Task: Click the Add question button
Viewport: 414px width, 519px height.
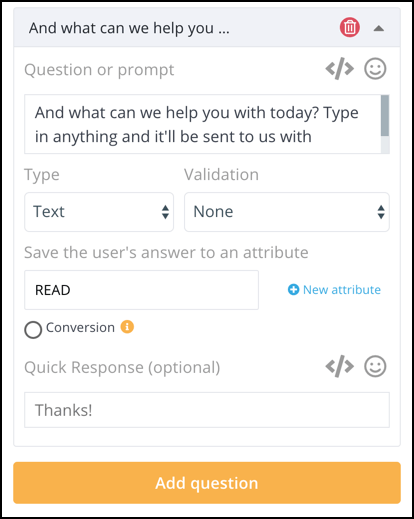Action: [207, 483]
